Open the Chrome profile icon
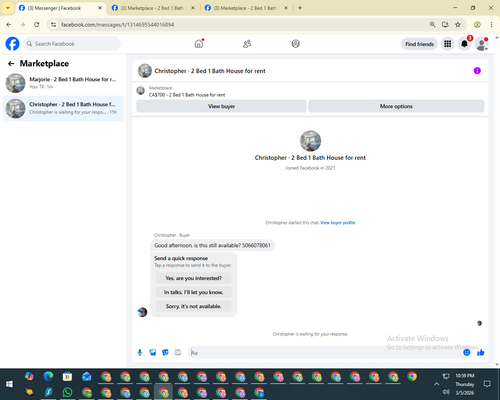The image size is (500, 400). click(x=477, y=24)
